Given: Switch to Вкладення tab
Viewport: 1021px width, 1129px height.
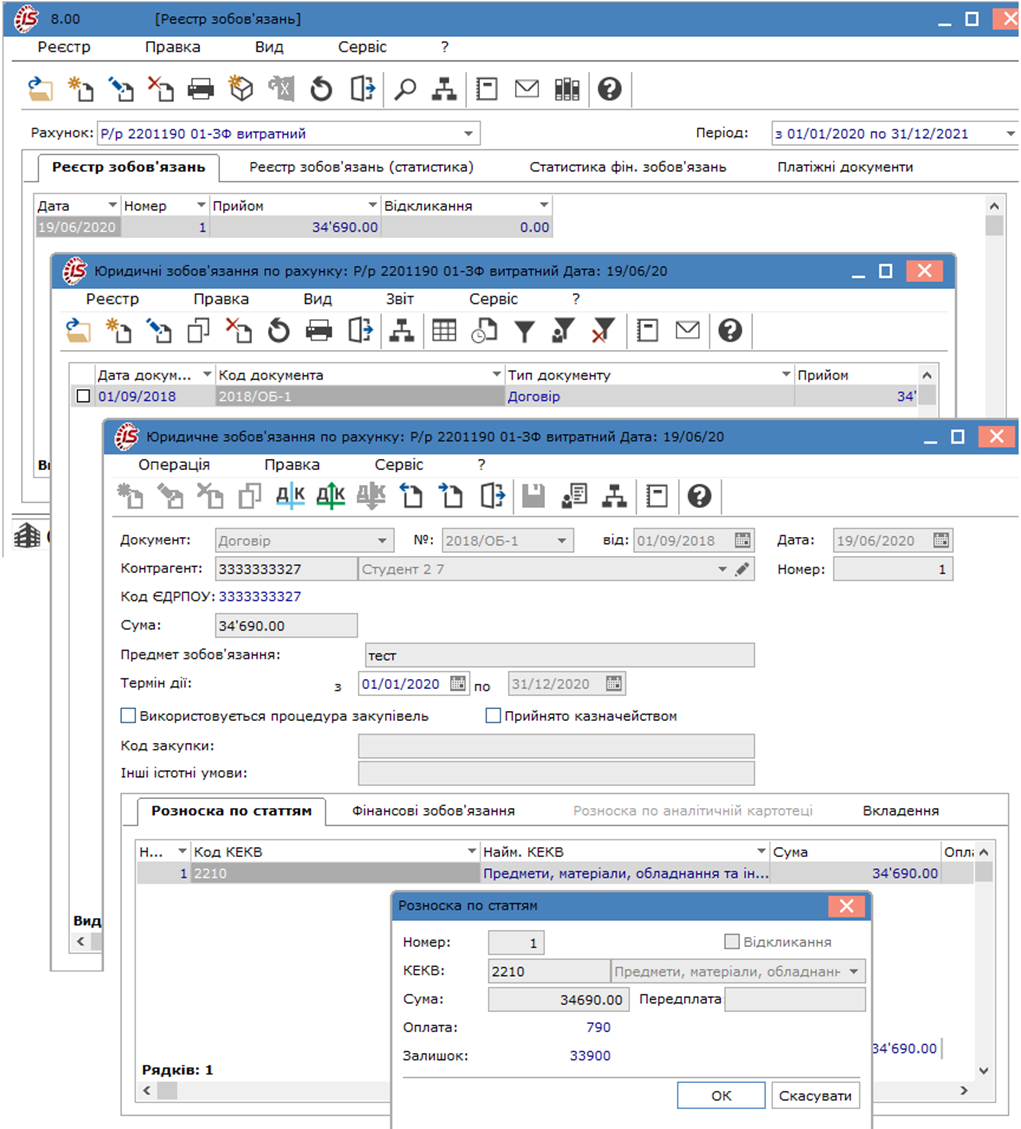Looking at the screenshot, I should coord(901,811).
